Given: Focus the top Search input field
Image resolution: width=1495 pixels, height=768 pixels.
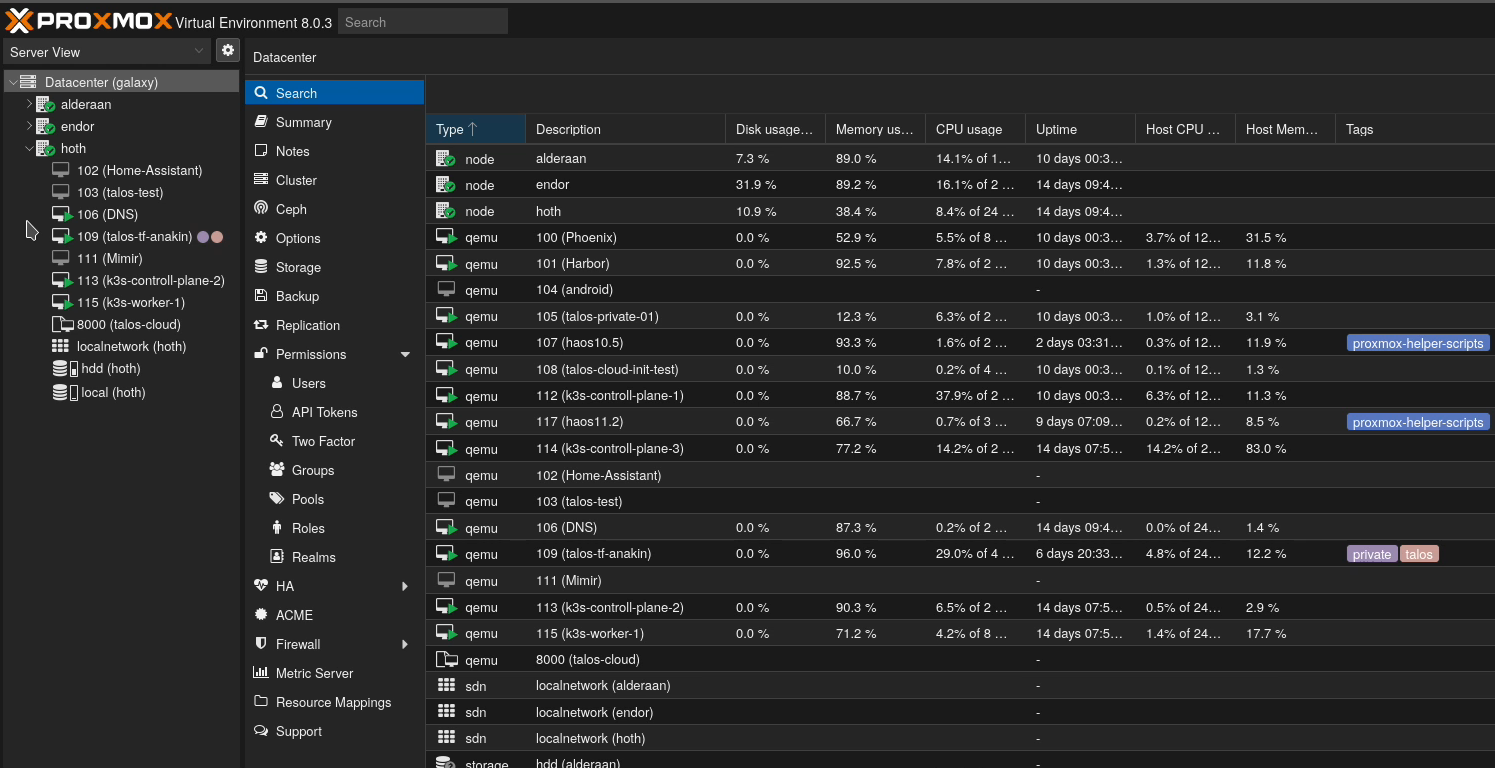Looking at the screenshot, I should [x=423, y=22].
